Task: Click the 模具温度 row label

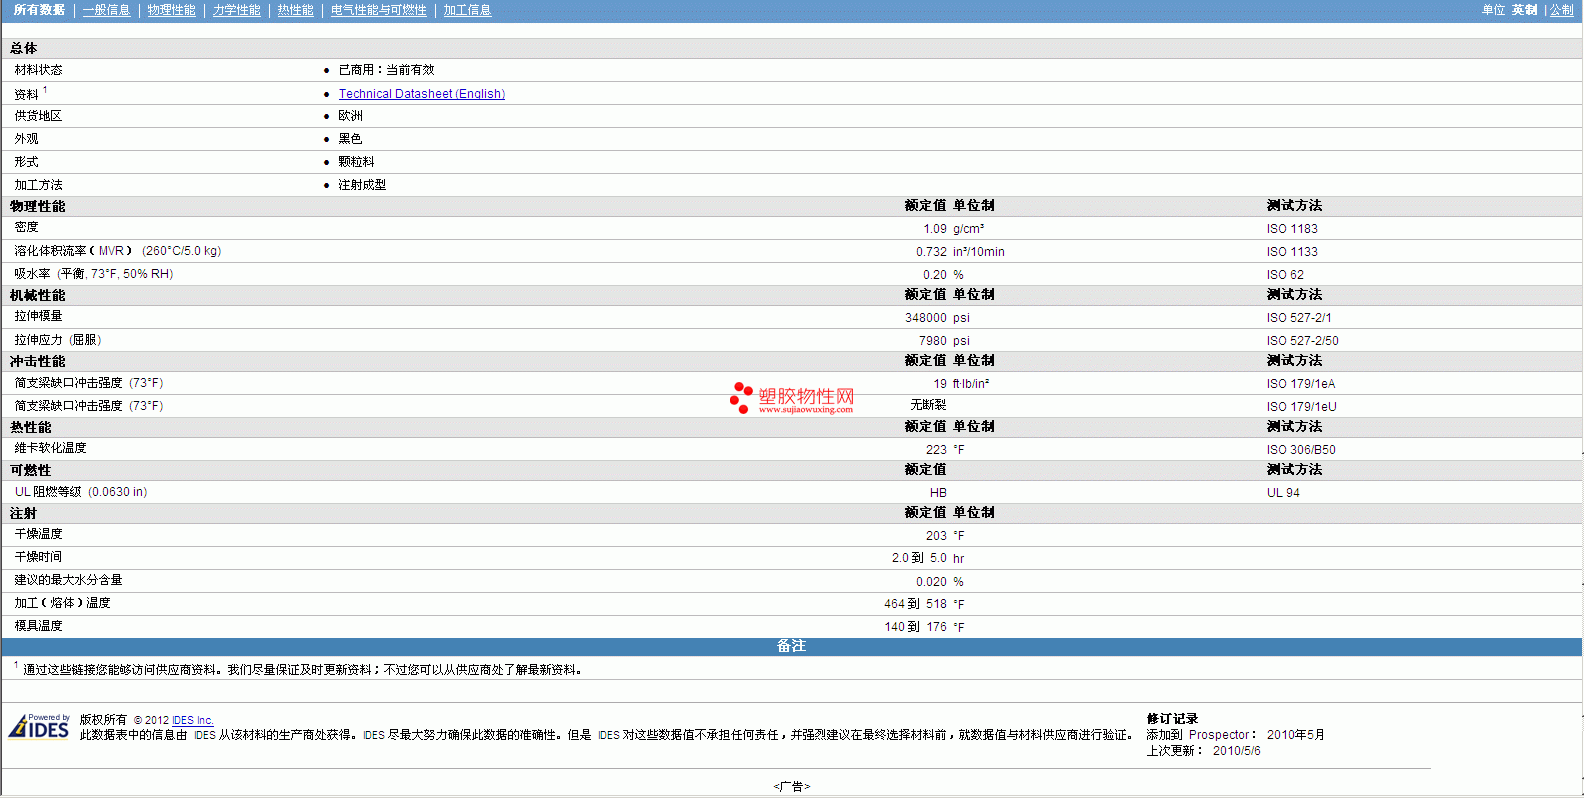Action: point(38,626)
